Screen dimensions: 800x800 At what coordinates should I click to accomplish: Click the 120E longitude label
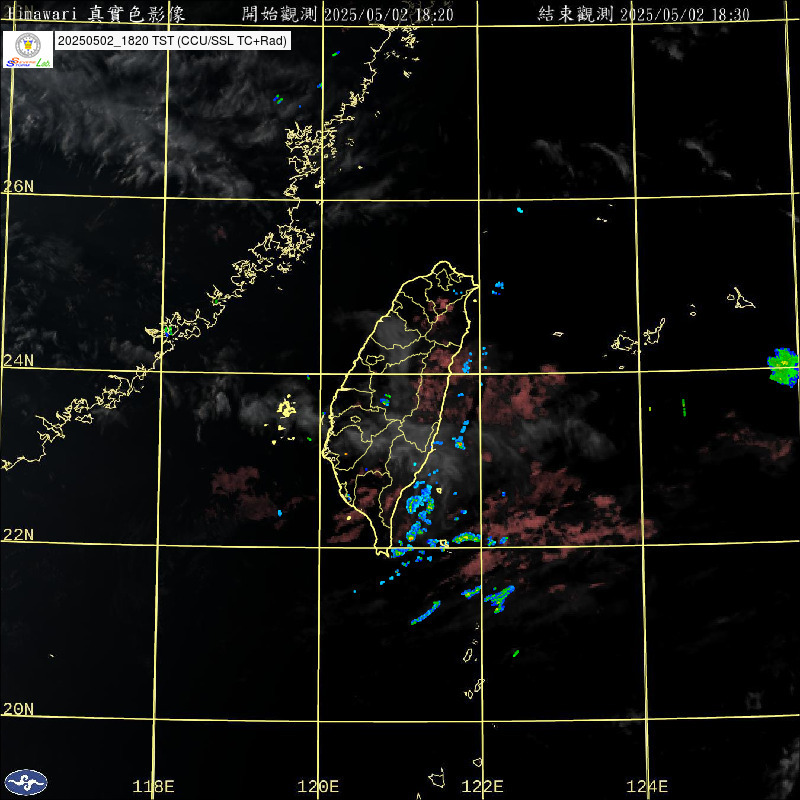tap(318, 786)
